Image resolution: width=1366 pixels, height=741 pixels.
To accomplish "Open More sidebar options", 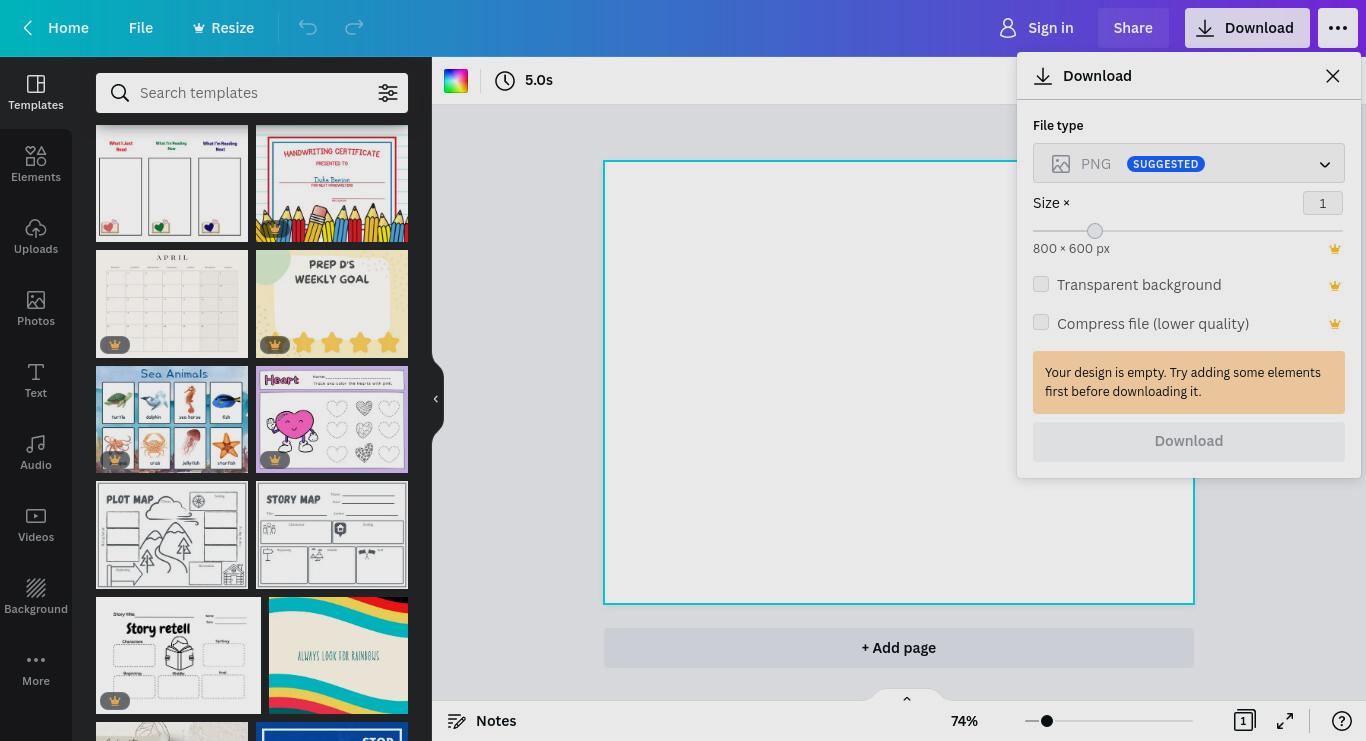I will (x=36, y=668).
